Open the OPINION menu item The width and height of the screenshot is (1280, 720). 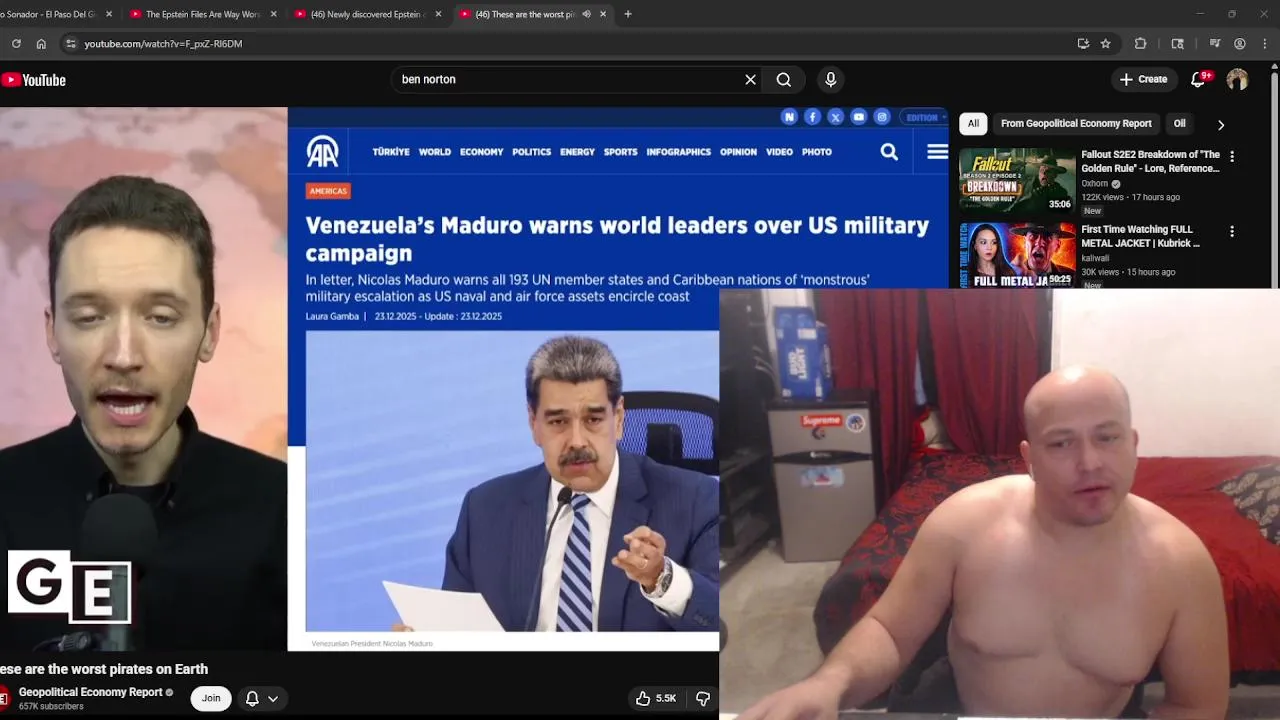pos(738,152)
